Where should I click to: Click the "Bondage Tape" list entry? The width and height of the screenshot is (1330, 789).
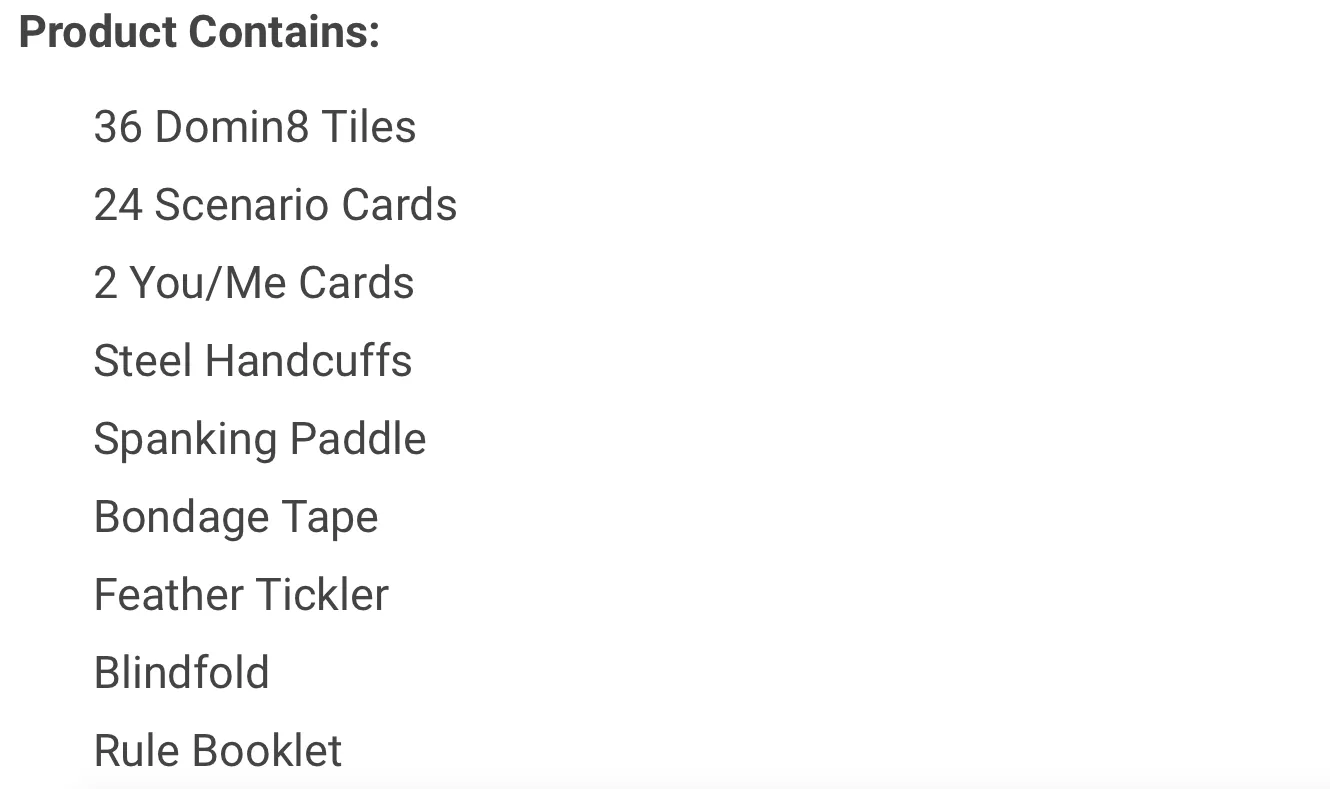pos(236,518)
